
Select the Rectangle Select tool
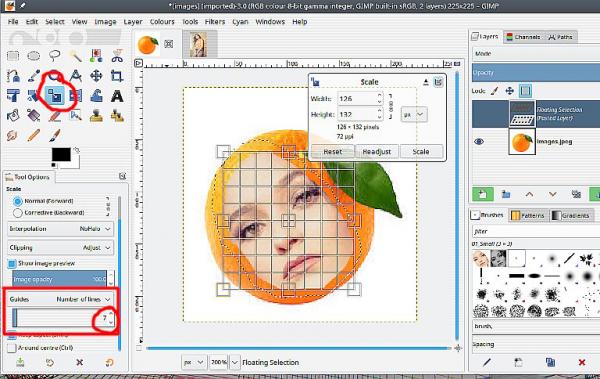[x=13, y=56]
